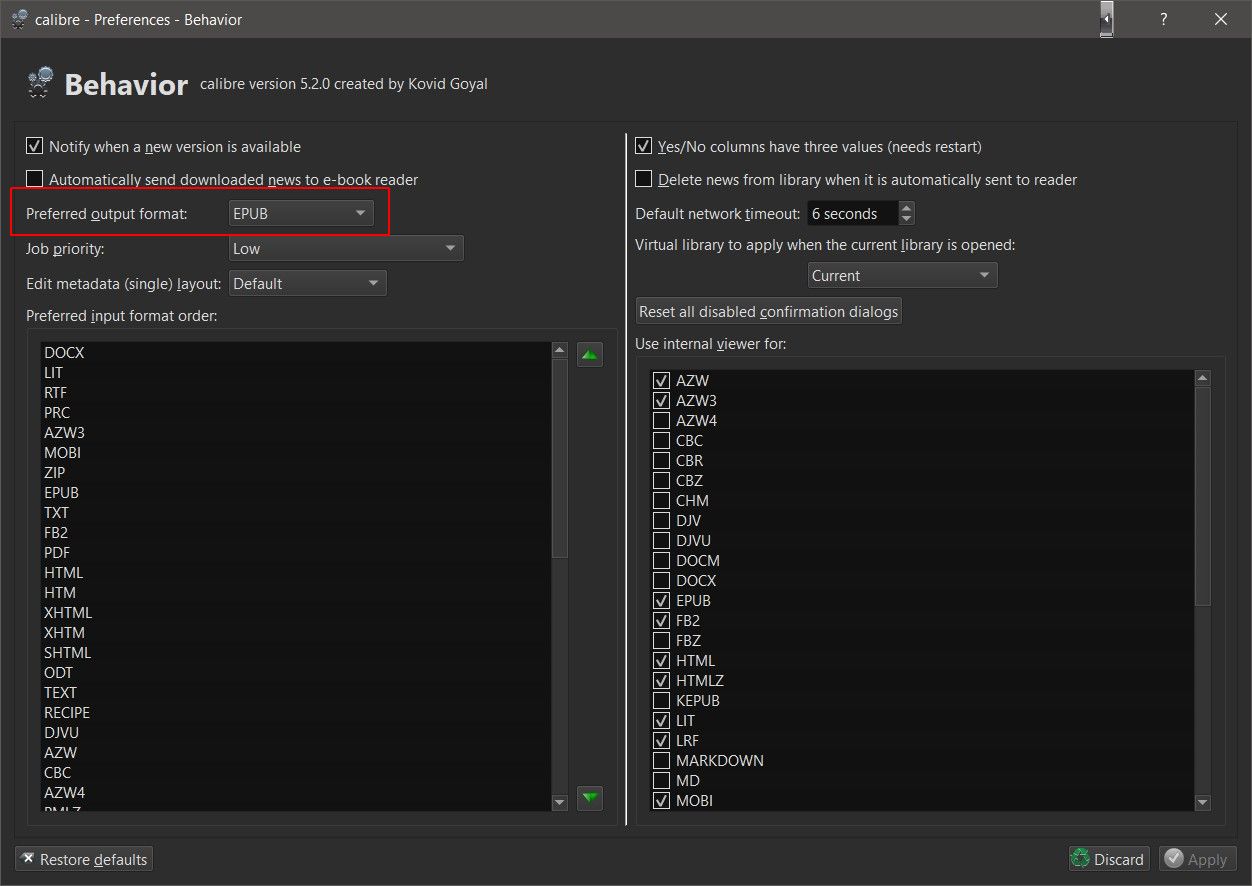Click the Restore defaults X icon

(x=28, y=859)
